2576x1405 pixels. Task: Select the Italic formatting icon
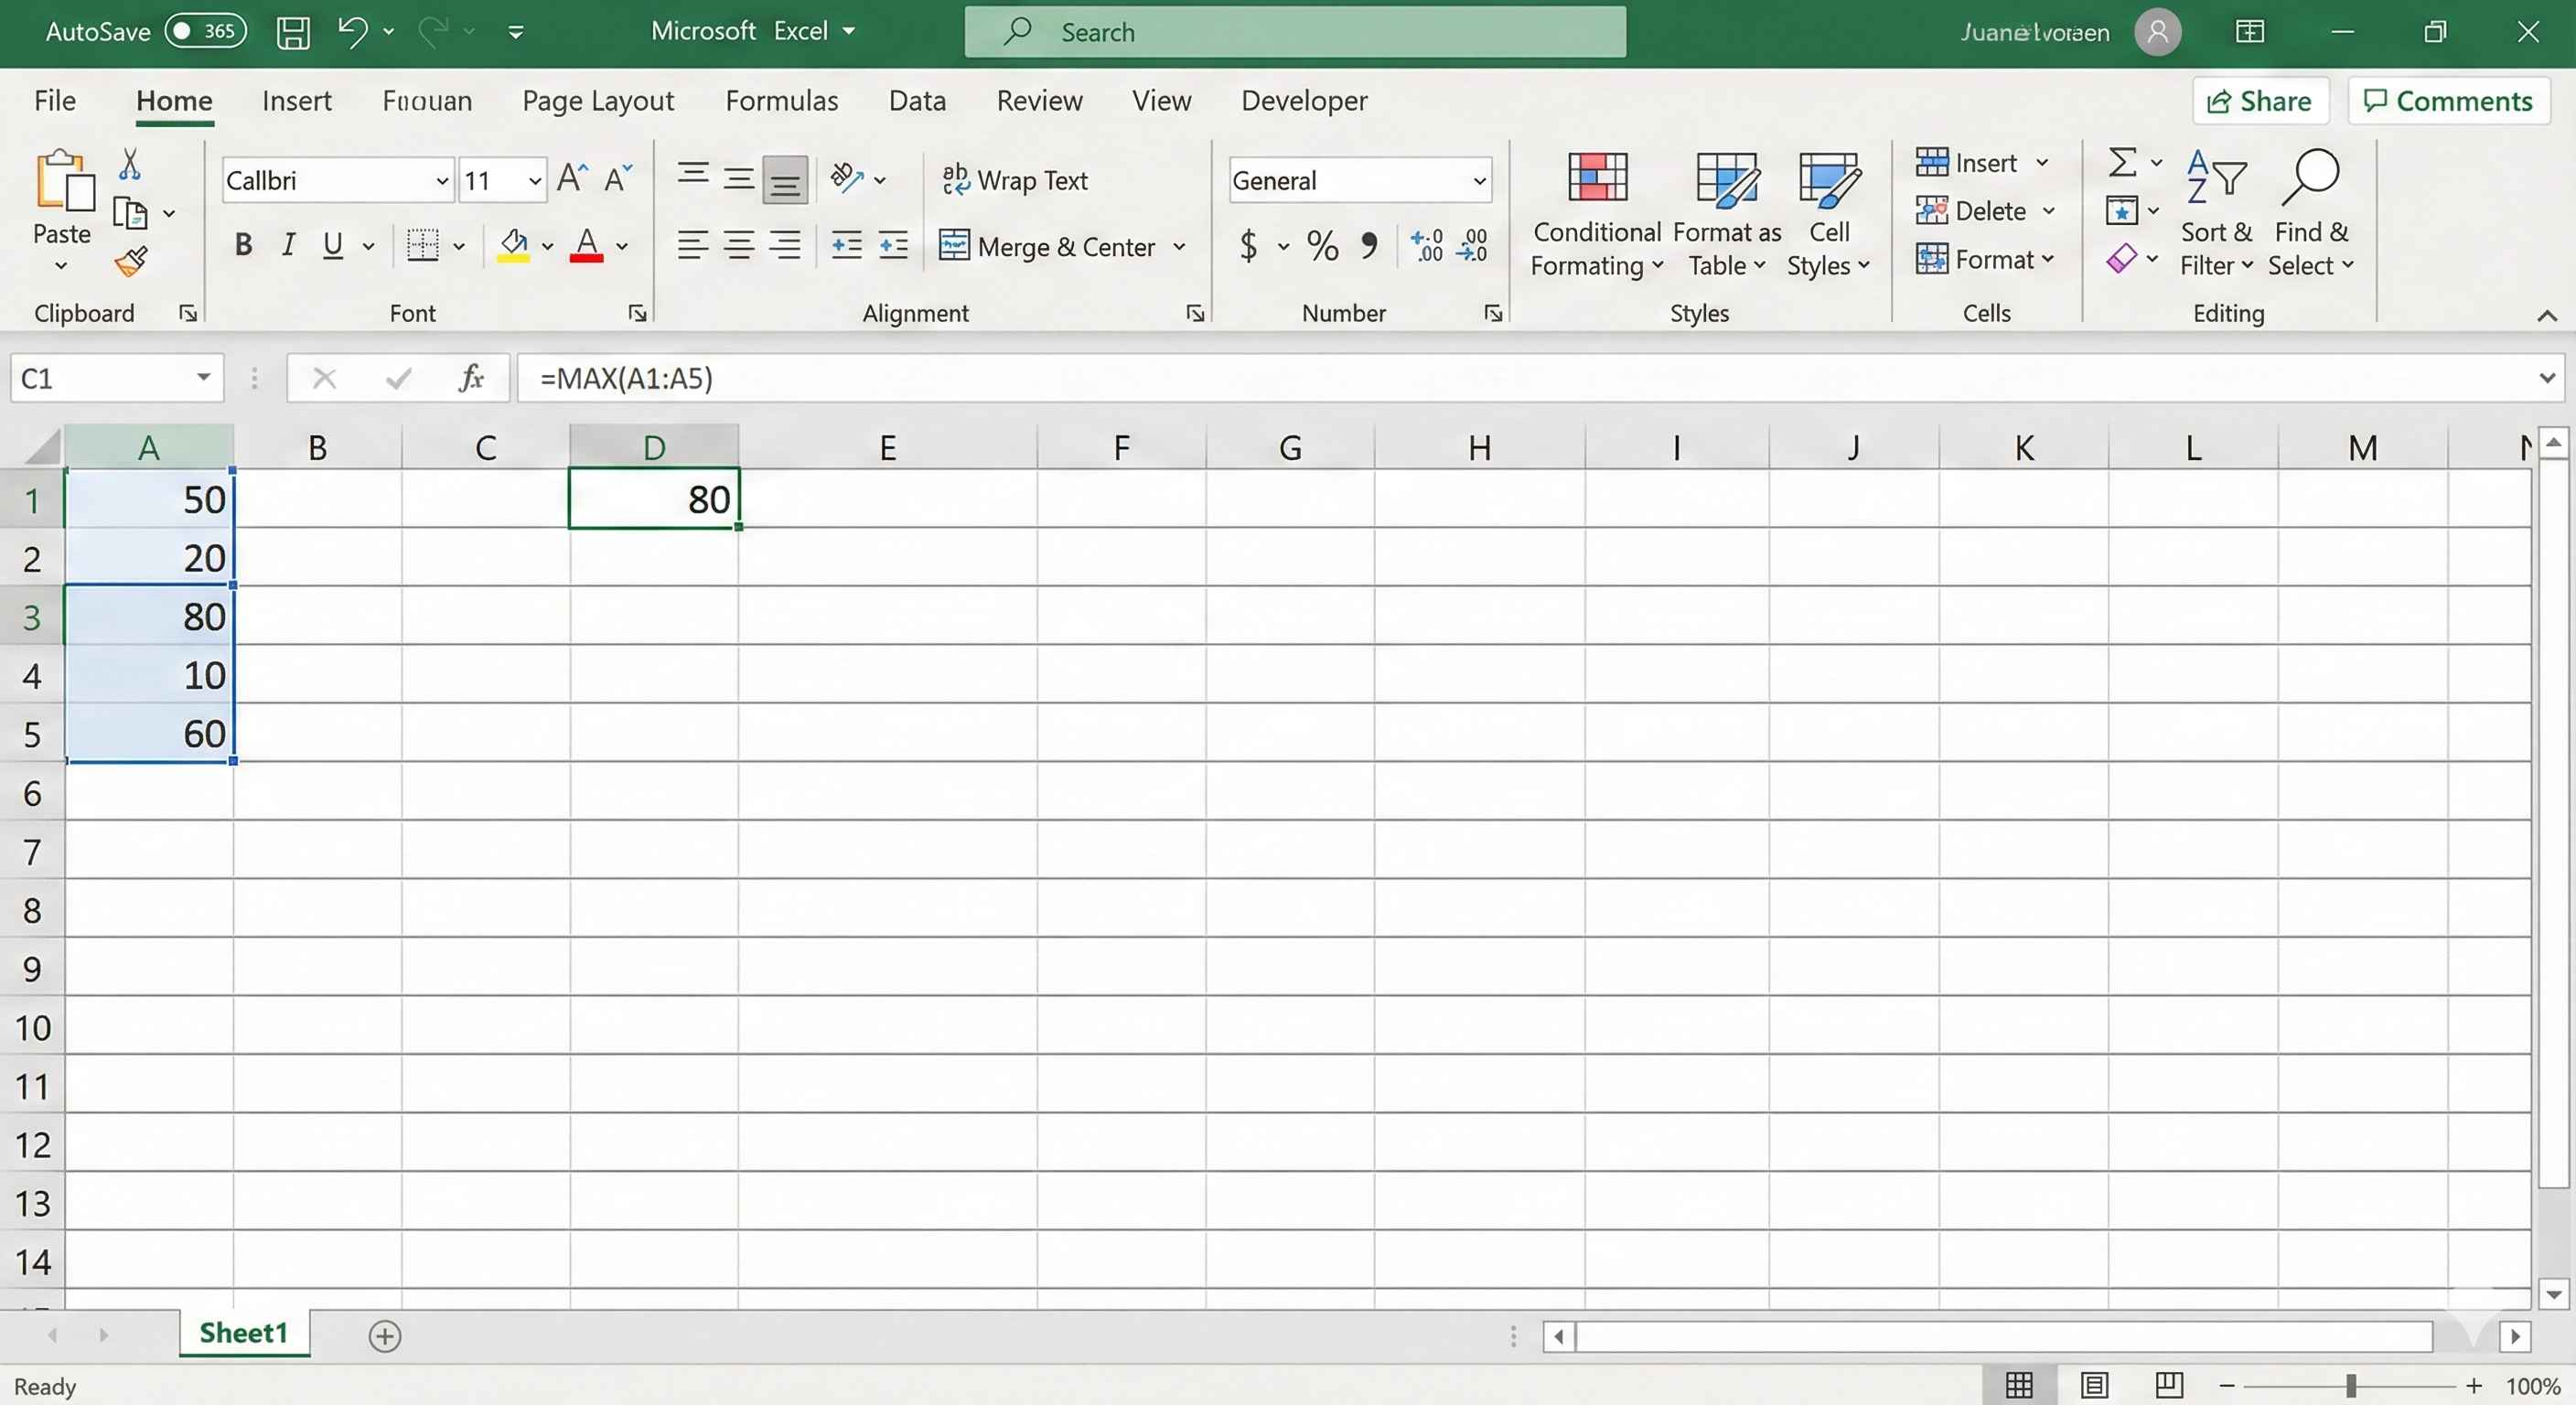click(x=288, y=245)
